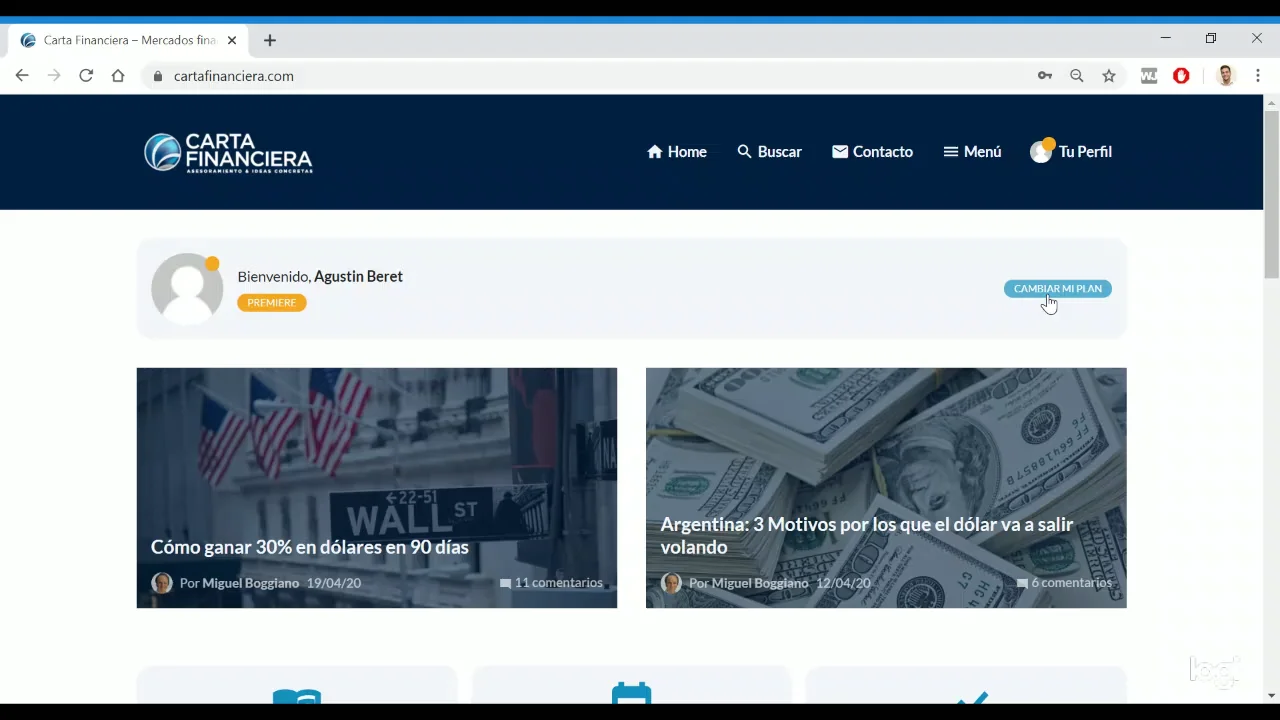This screenshot has height=720, width=1280.
Task: Click the red circular extension icon
Action: click(1181, 76)
